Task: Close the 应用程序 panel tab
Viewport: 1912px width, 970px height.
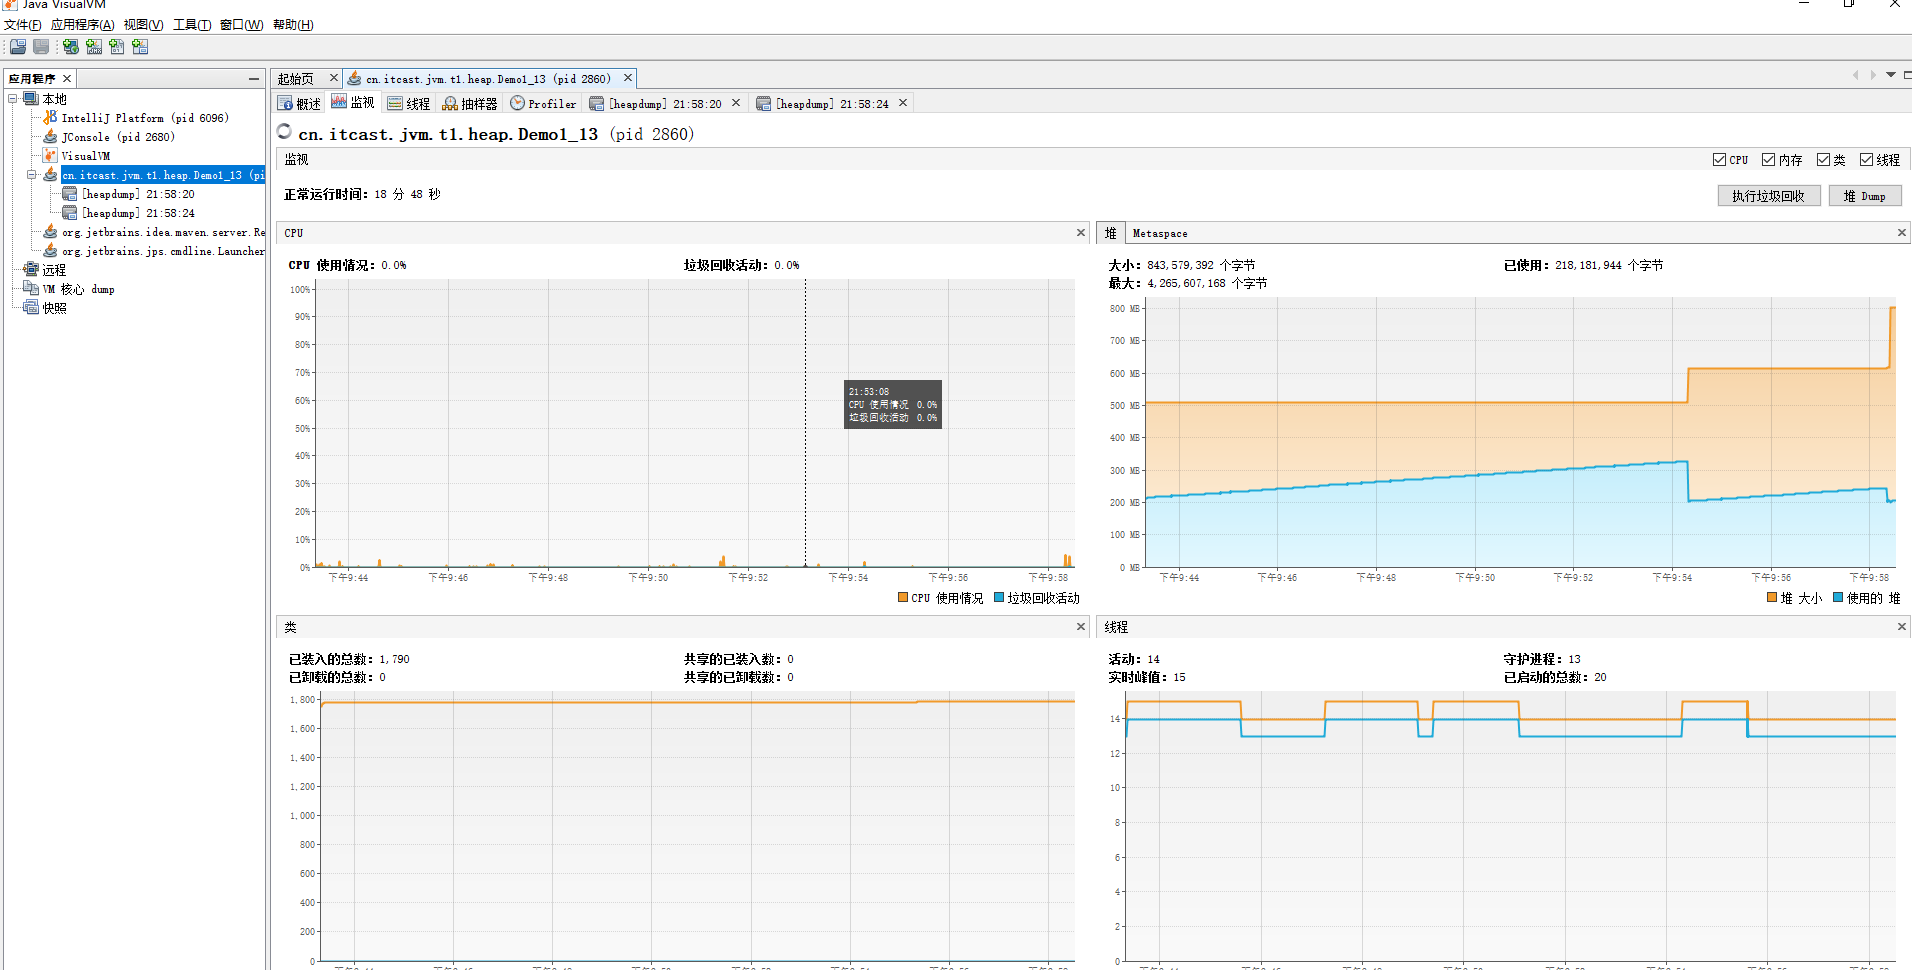Action: coord(67,79)
